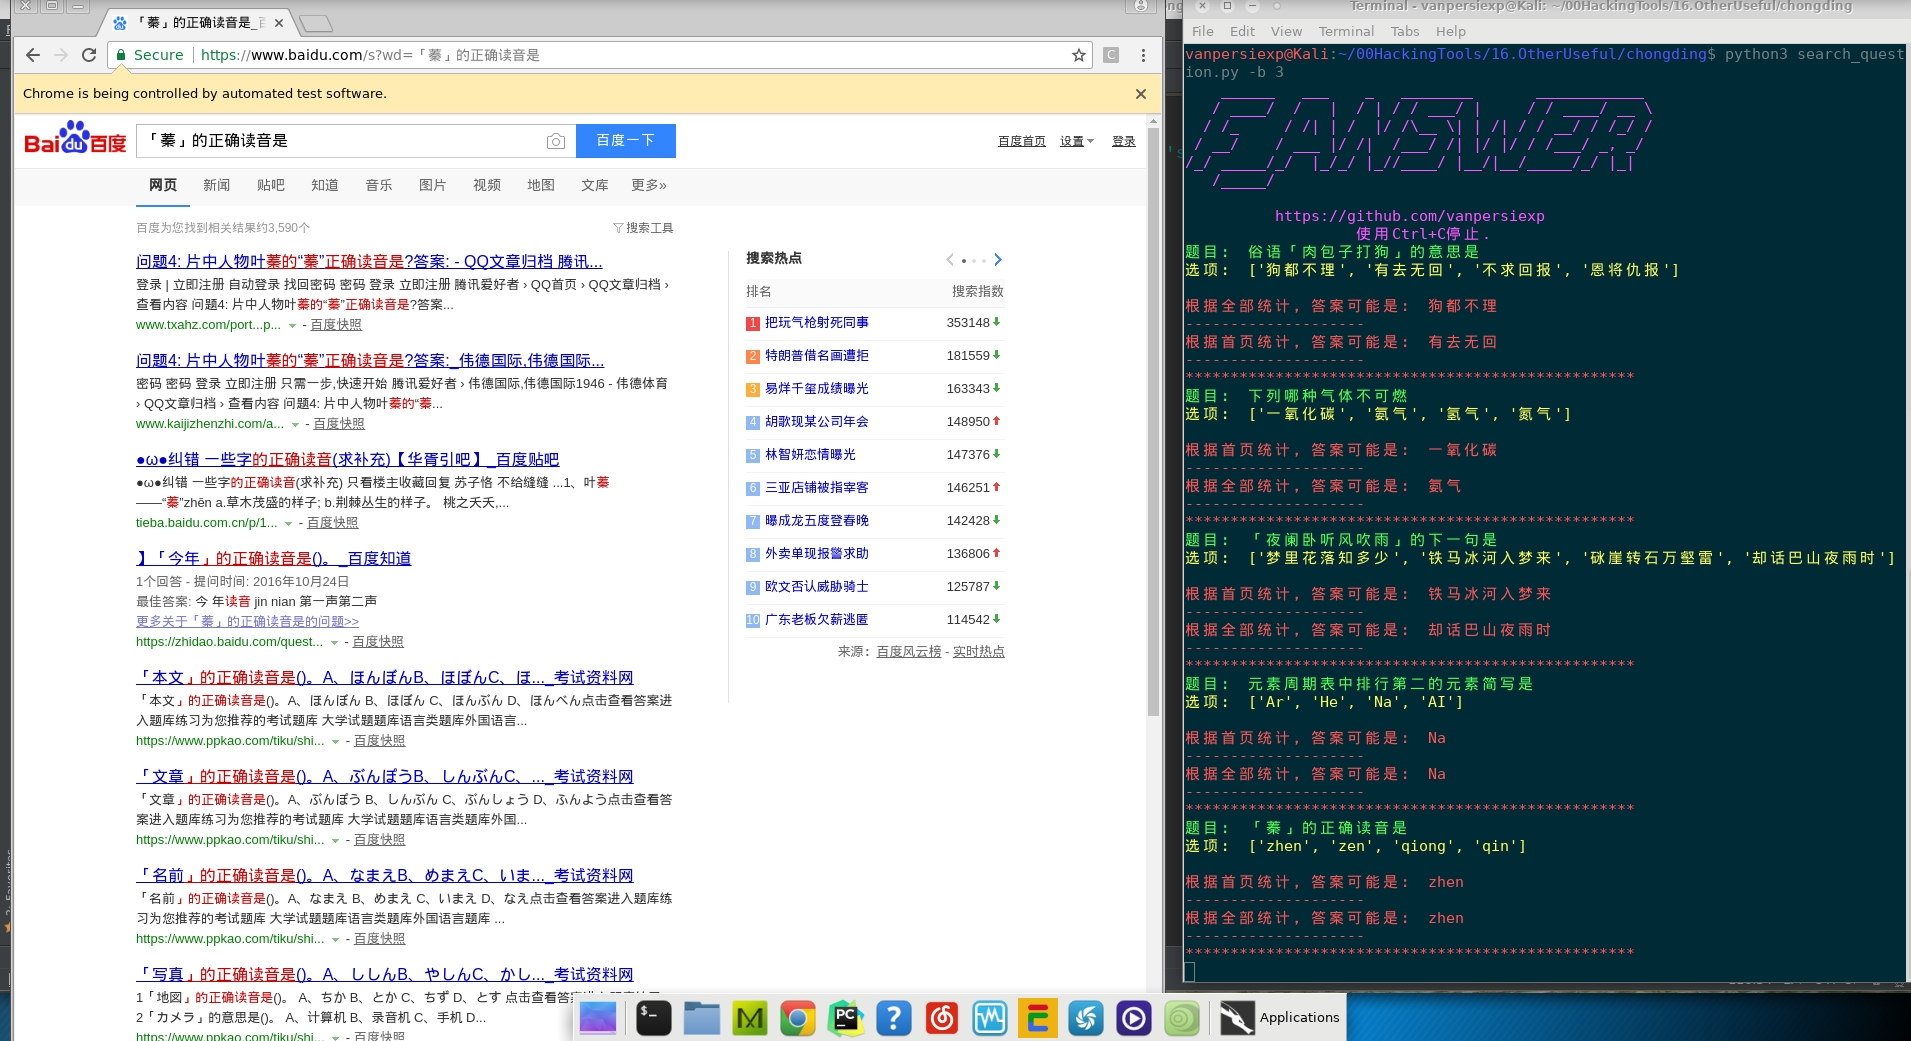Image resolution: width=1911 pixels, height=1041 pixels.
Task: Bookmark this page with the star icon
Action: pos(1079,55)
